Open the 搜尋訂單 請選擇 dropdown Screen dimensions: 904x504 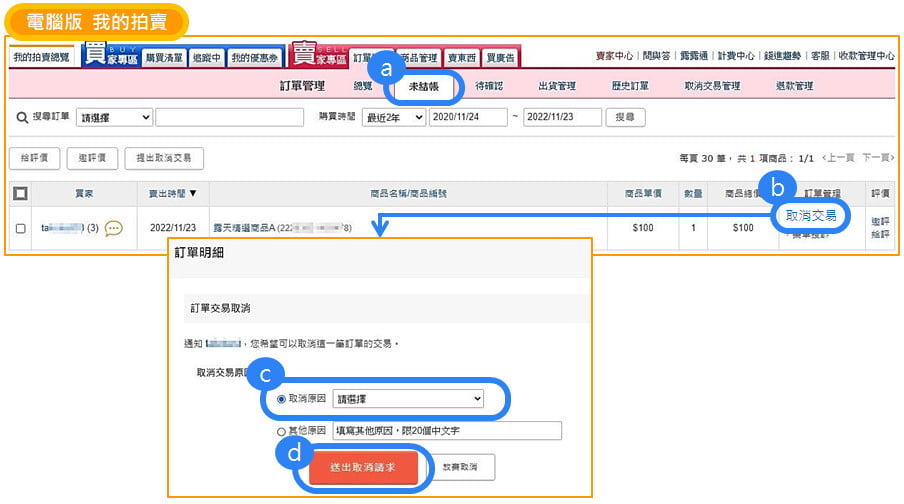pyautogui.click(x=114, y=118)
